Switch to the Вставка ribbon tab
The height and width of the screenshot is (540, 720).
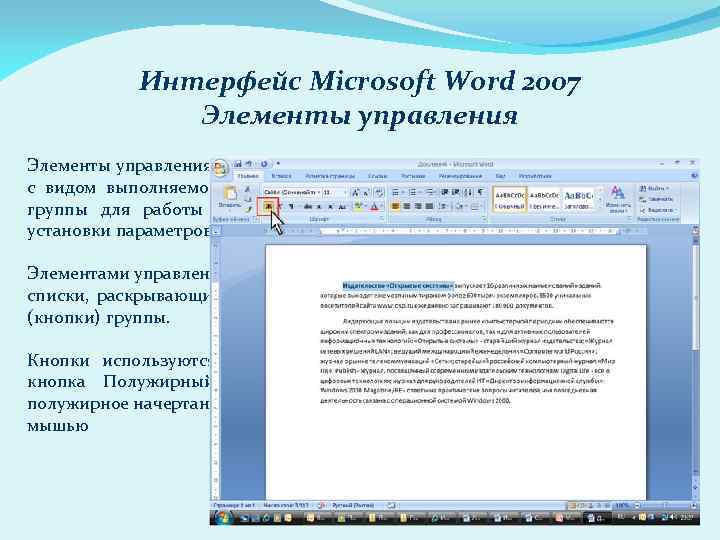coord(281,176)
